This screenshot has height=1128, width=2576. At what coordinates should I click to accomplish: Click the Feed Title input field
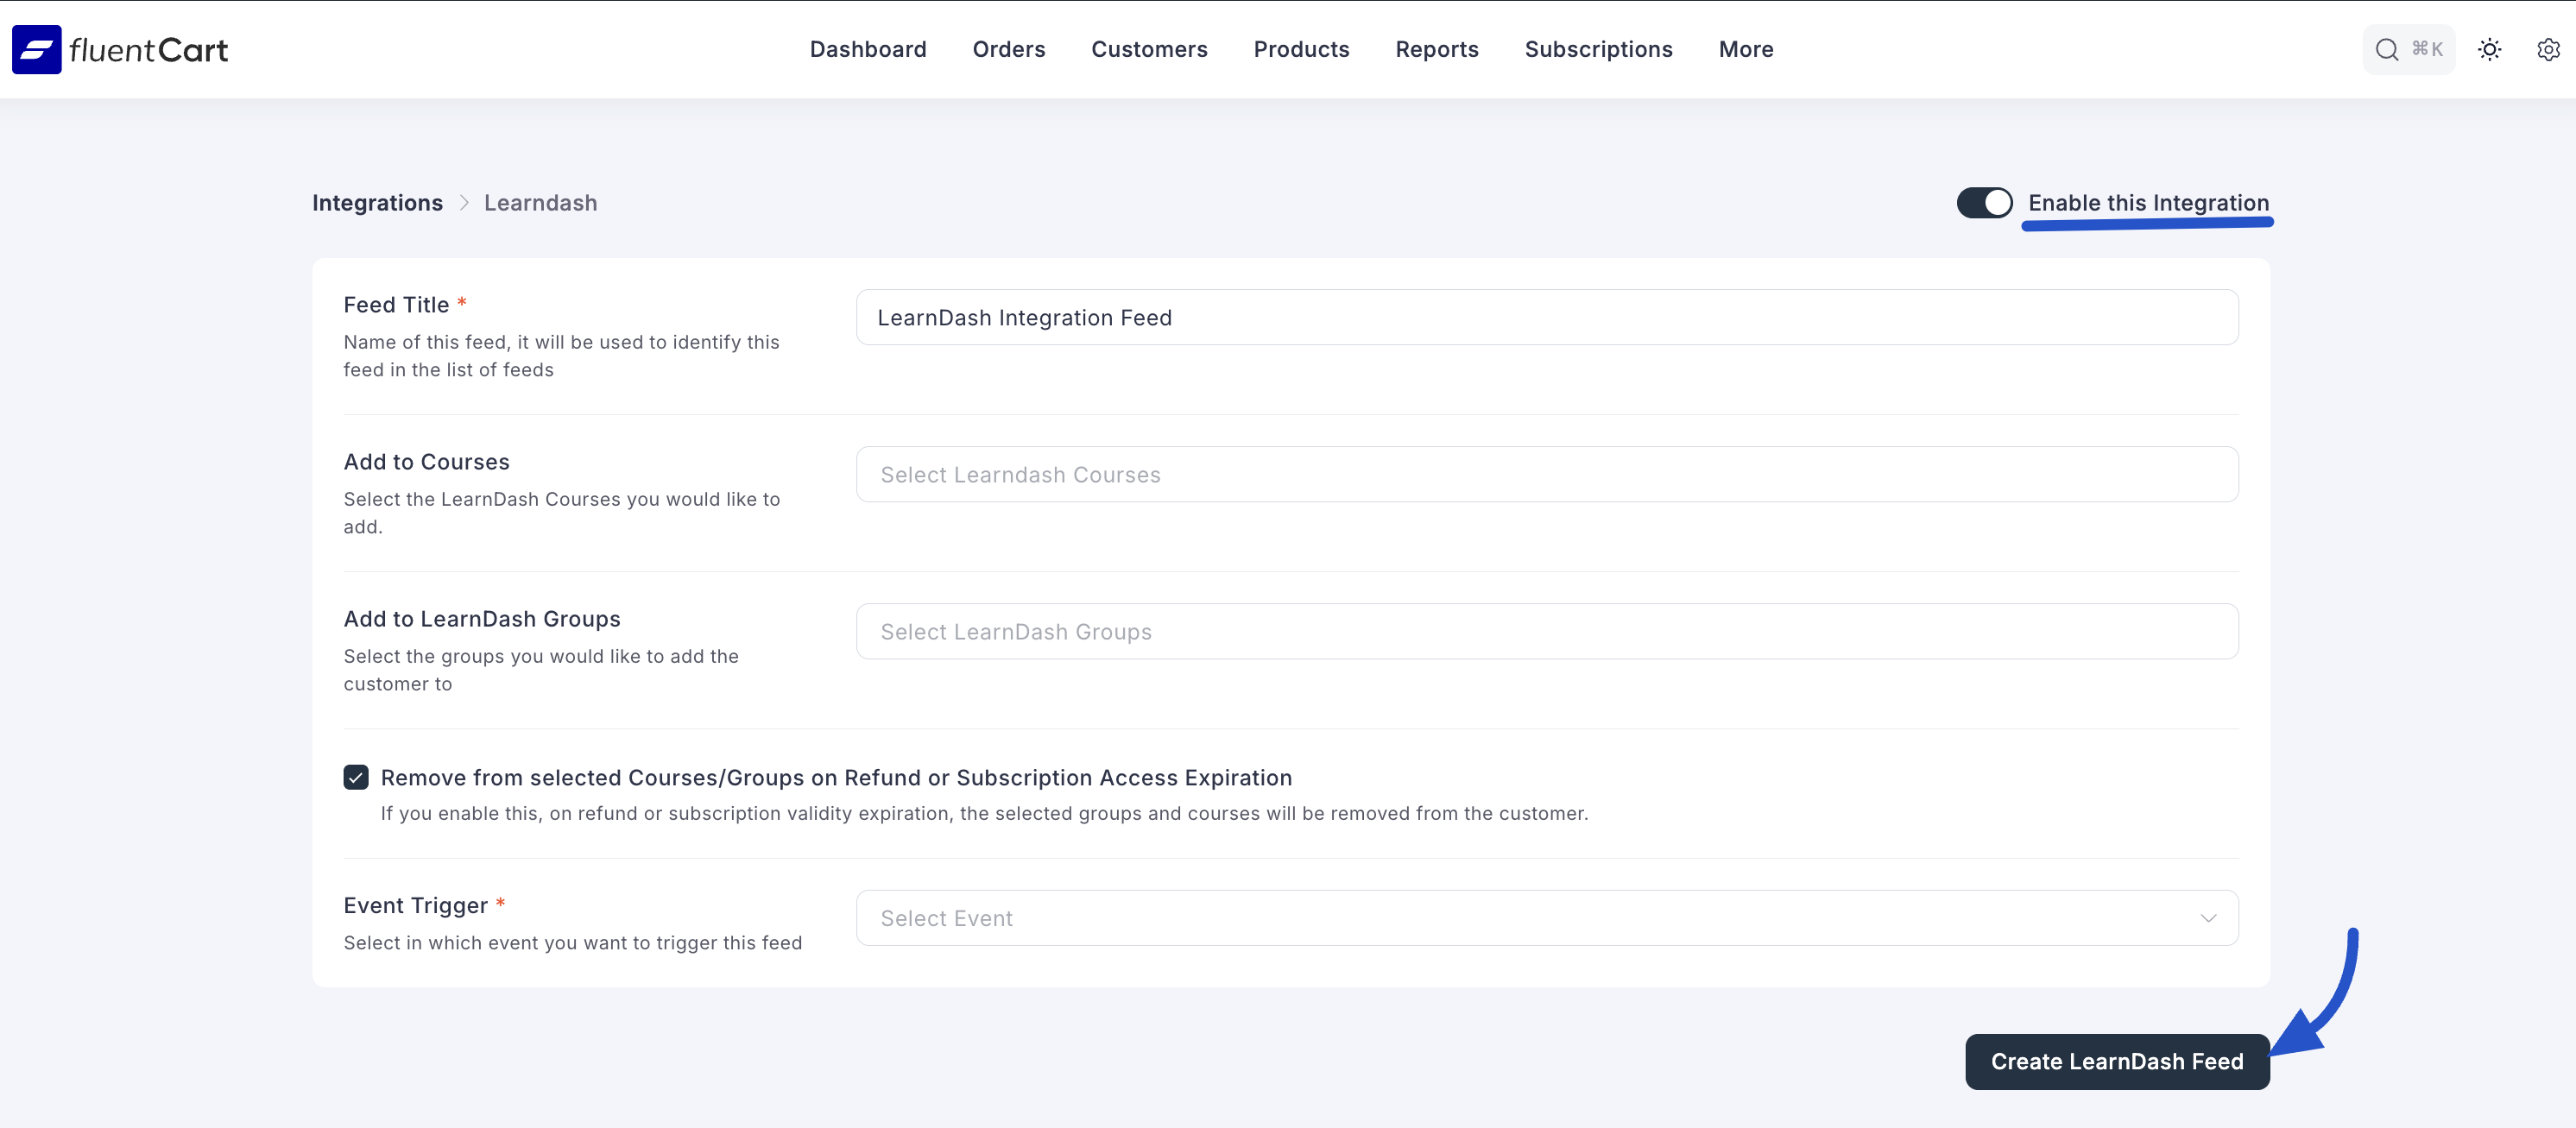pyautogui.click(x=1546, y=317)
